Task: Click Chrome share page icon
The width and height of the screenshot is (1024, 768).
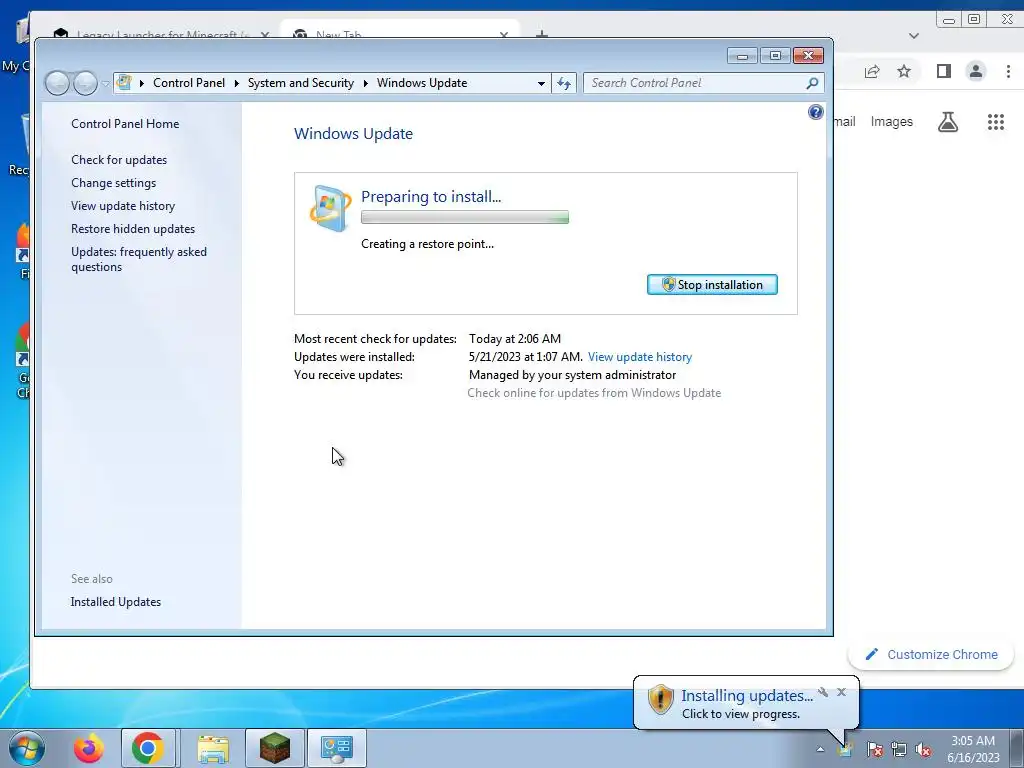Action: [872, 71]
